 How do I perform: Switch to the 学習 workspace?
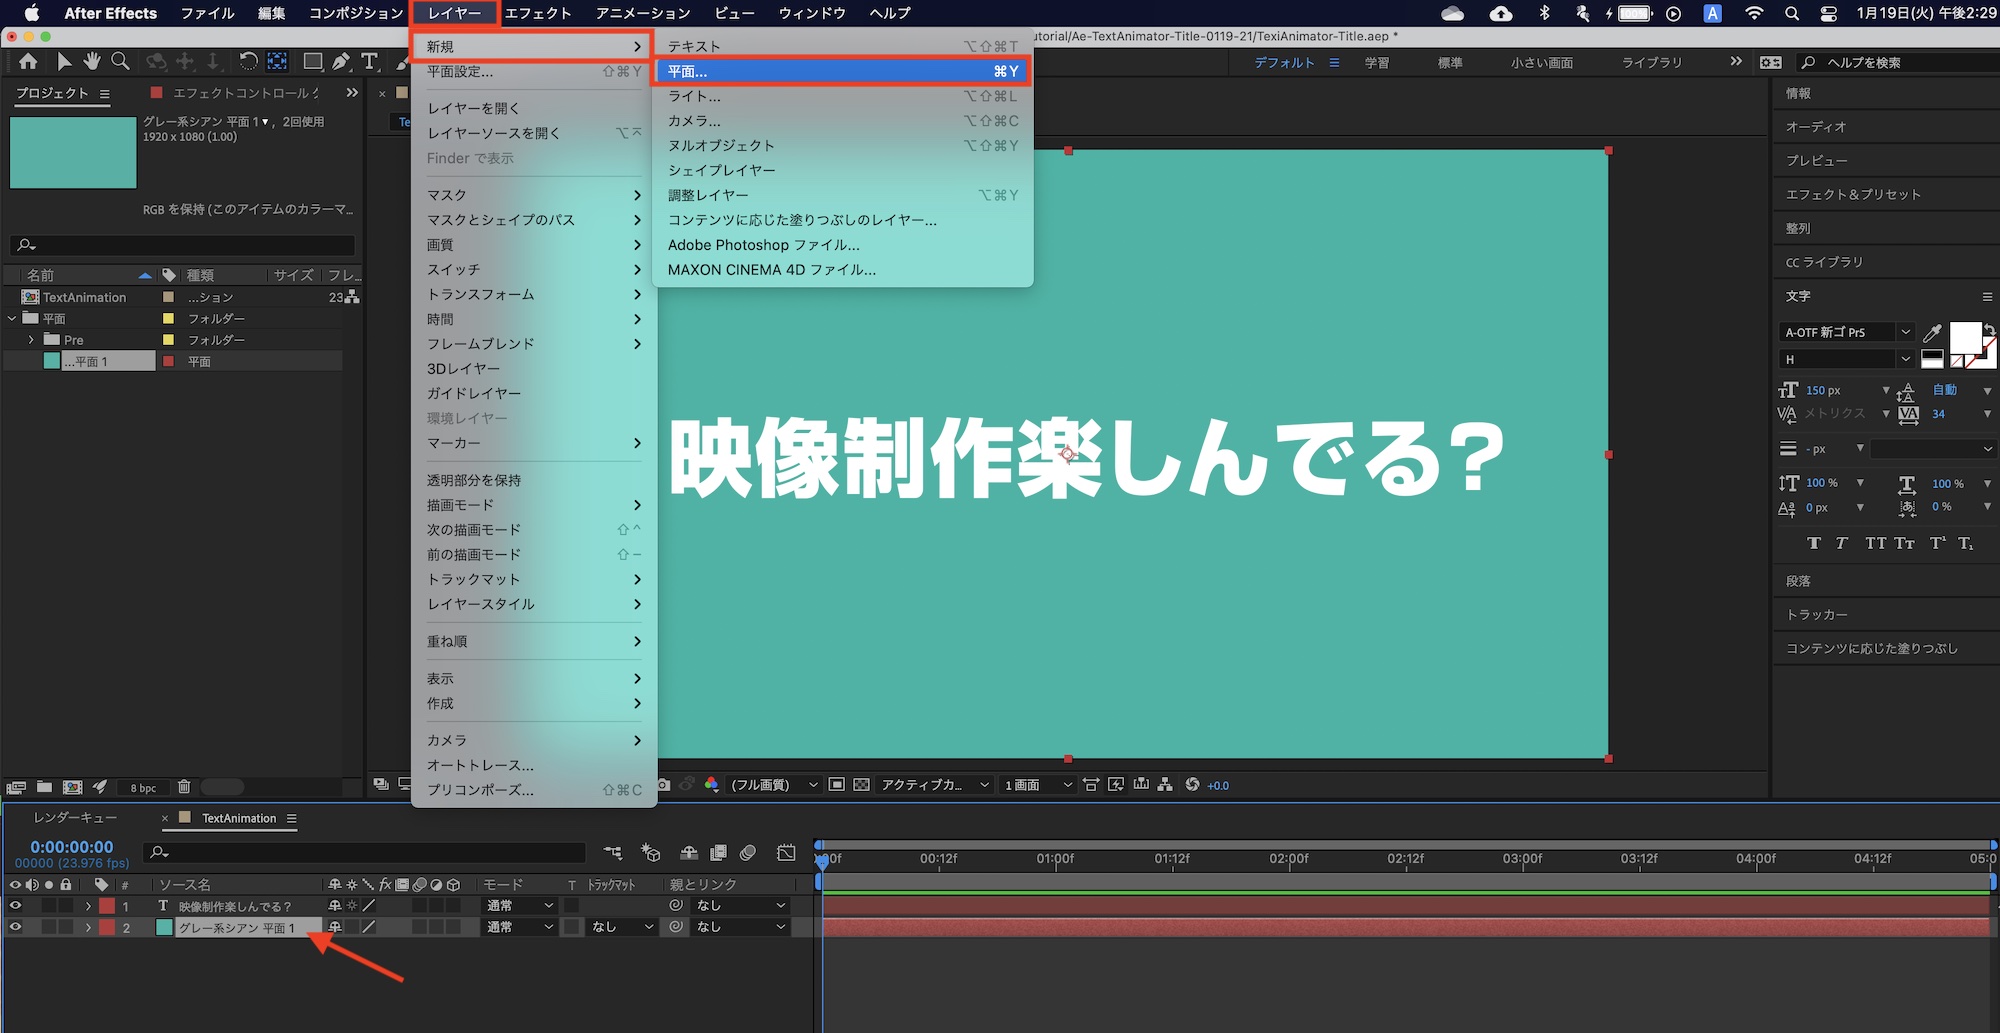coord(1377,63)
